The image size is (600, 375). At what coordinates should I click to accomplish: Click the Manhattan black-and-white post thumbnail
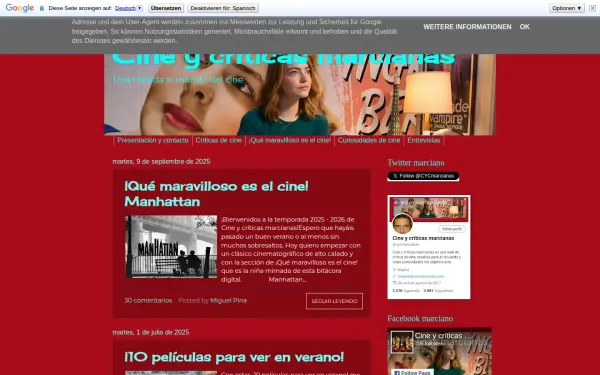coord(171,246)
